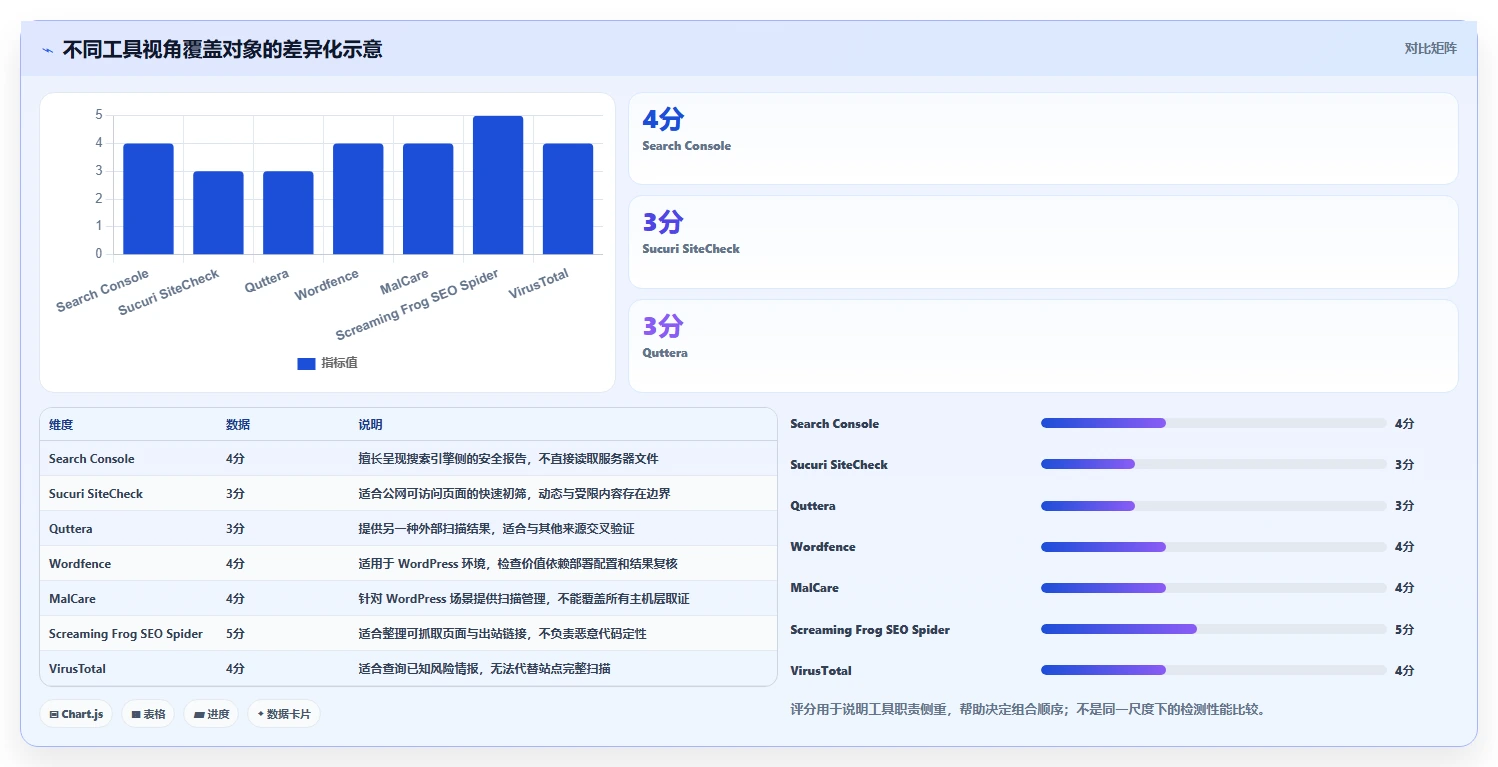This screenshot has height=767, width=1498.
Task: Click the Quttera label in the progress list
Action: pos(813,506)
